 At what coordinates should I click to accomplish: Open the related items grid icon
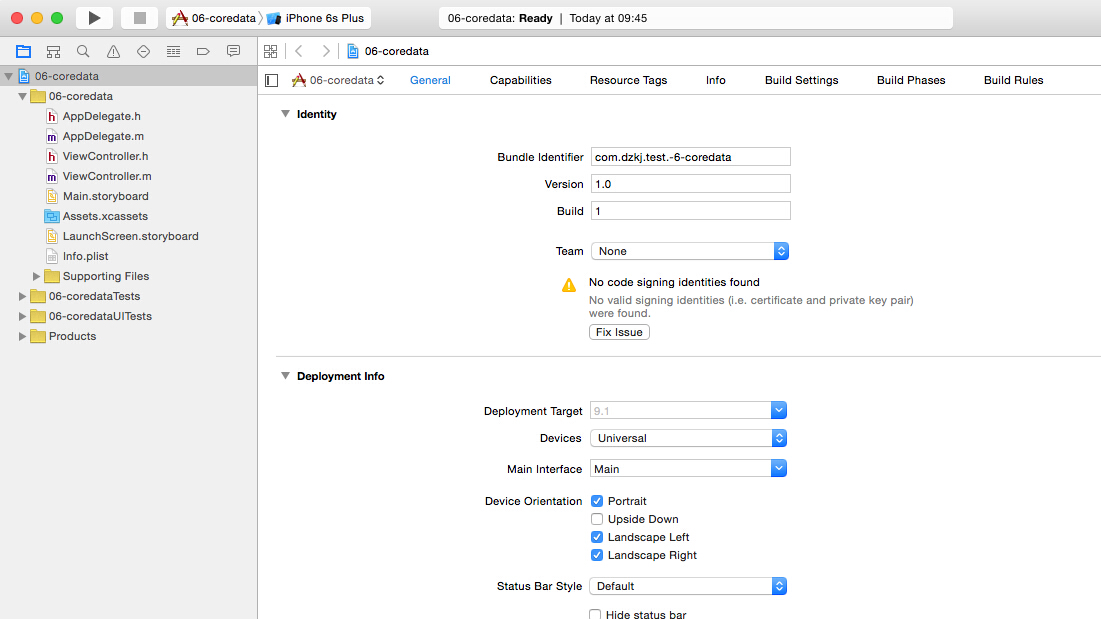click(x=270, y=51)
